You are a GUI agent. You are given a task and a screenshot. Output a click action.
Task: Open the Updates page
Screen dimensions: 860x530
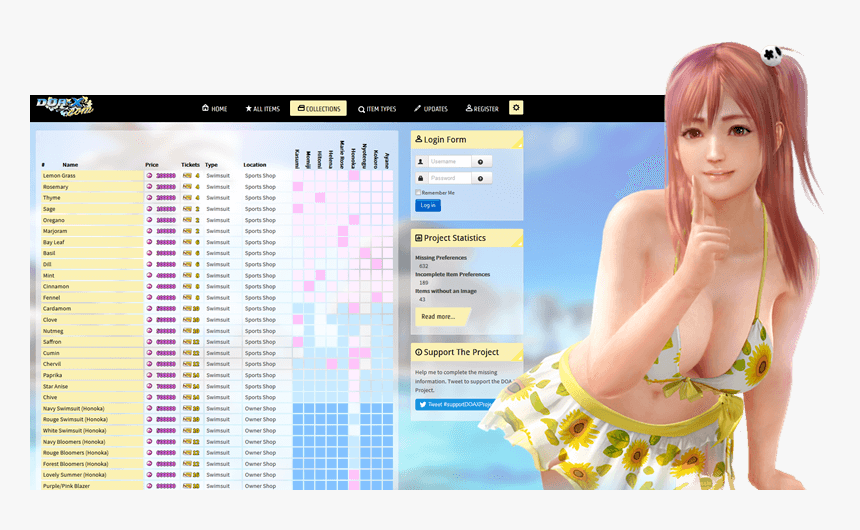point(431,109)
